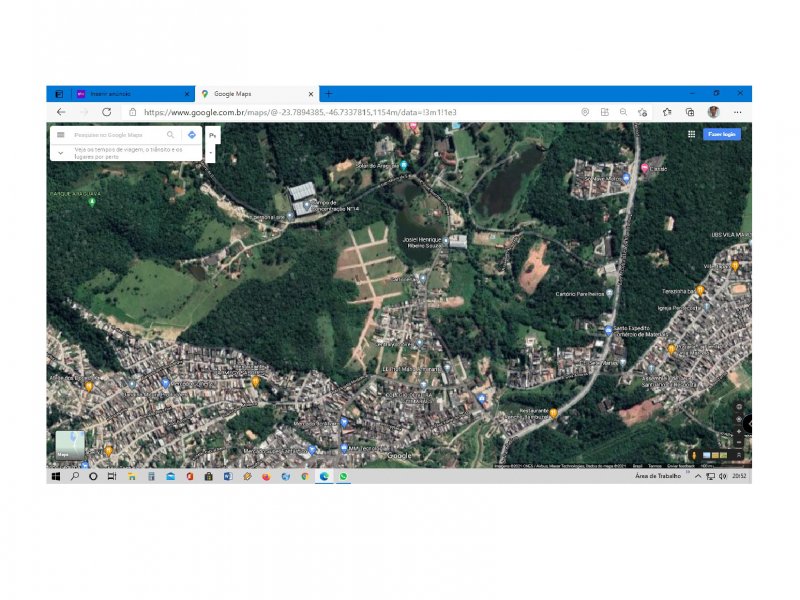Viewport: 800px width, 600px height.
Task: Click the Santo Expedito Depósito de Materiais marker
Action: 608,330
